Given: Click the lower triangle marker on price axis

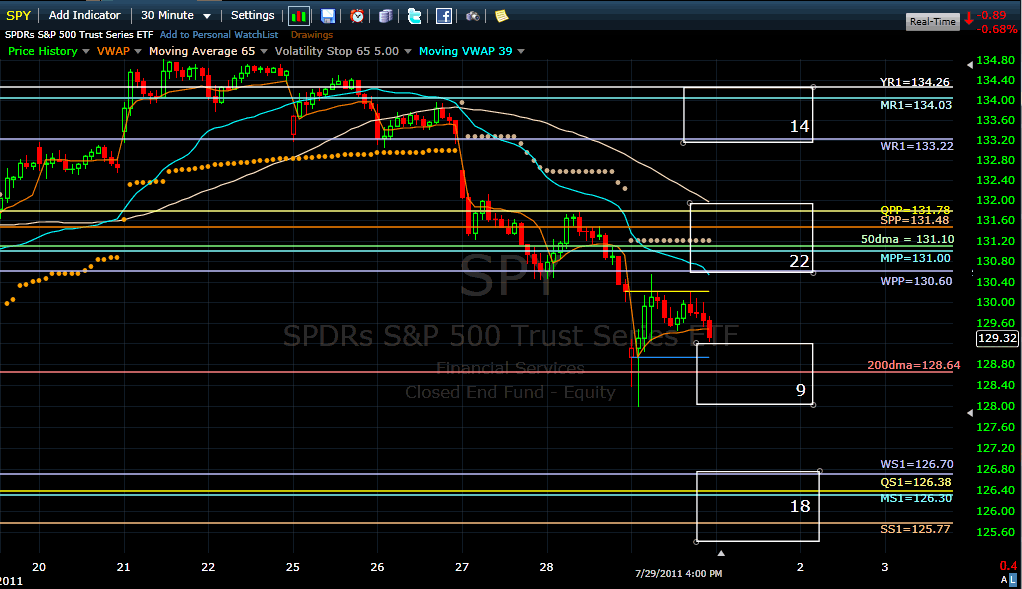Looking at the screenshot, I should tap(970, 413).
